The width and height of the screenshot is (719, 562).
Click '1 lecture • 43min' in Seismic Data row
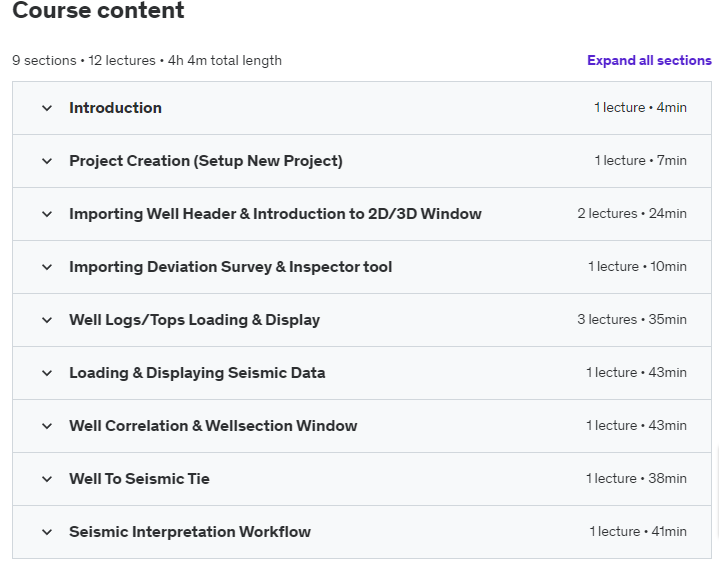click(636, 372)
